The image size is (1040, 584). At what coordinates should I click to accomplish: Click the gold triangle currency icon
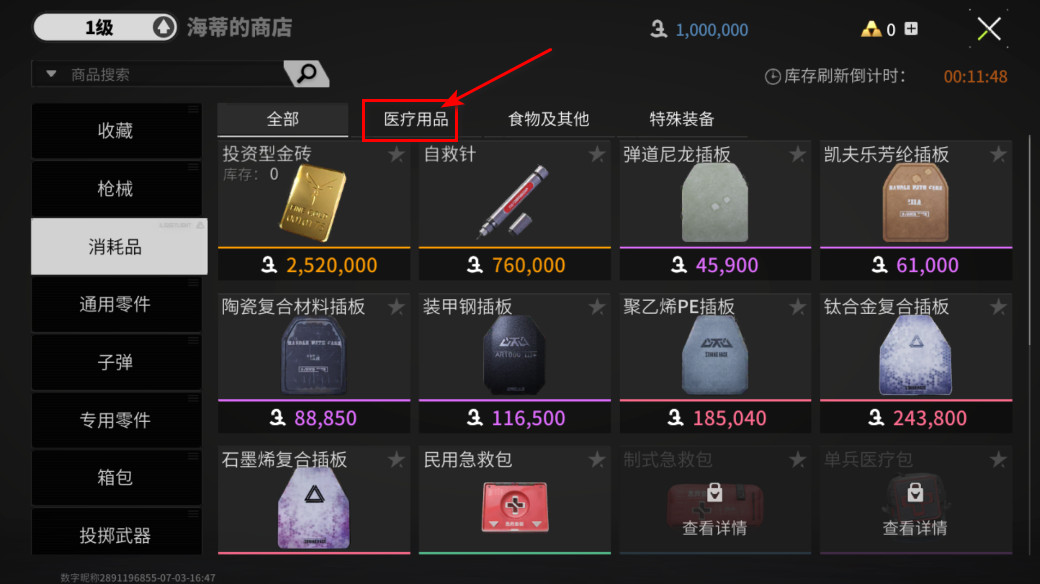871,29
